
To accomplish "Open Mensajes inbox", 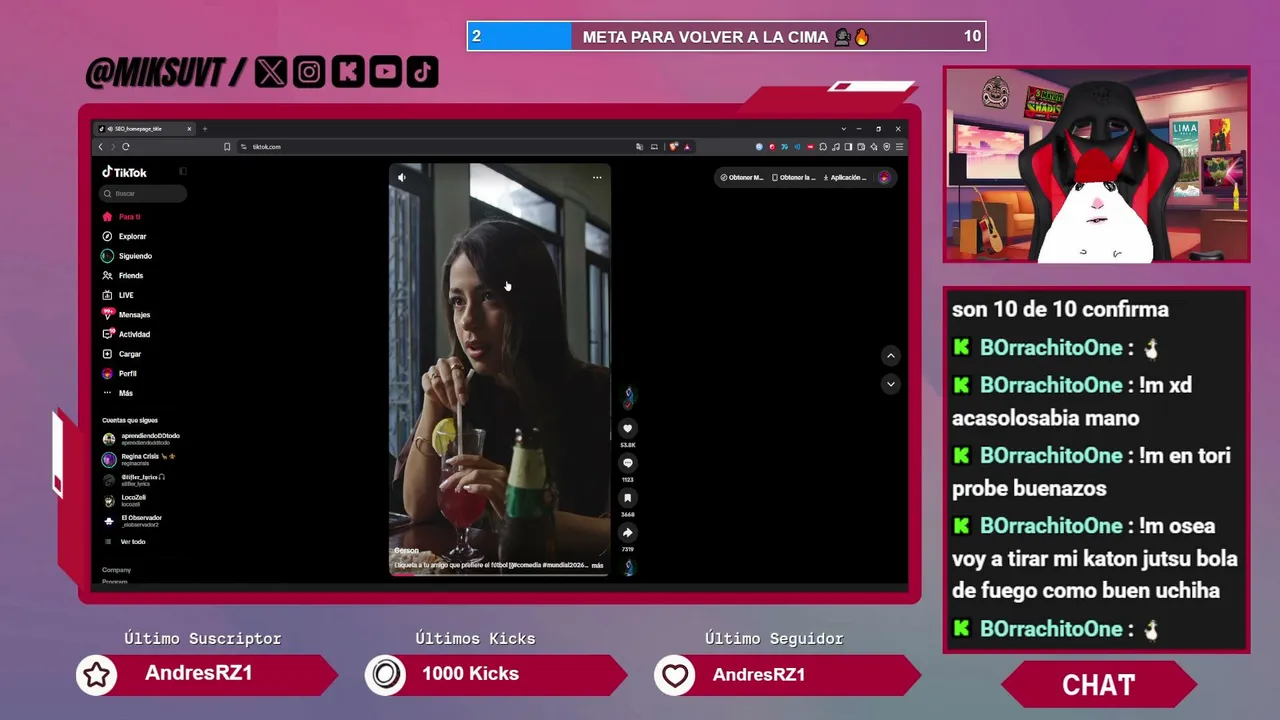I will point(126,315).
